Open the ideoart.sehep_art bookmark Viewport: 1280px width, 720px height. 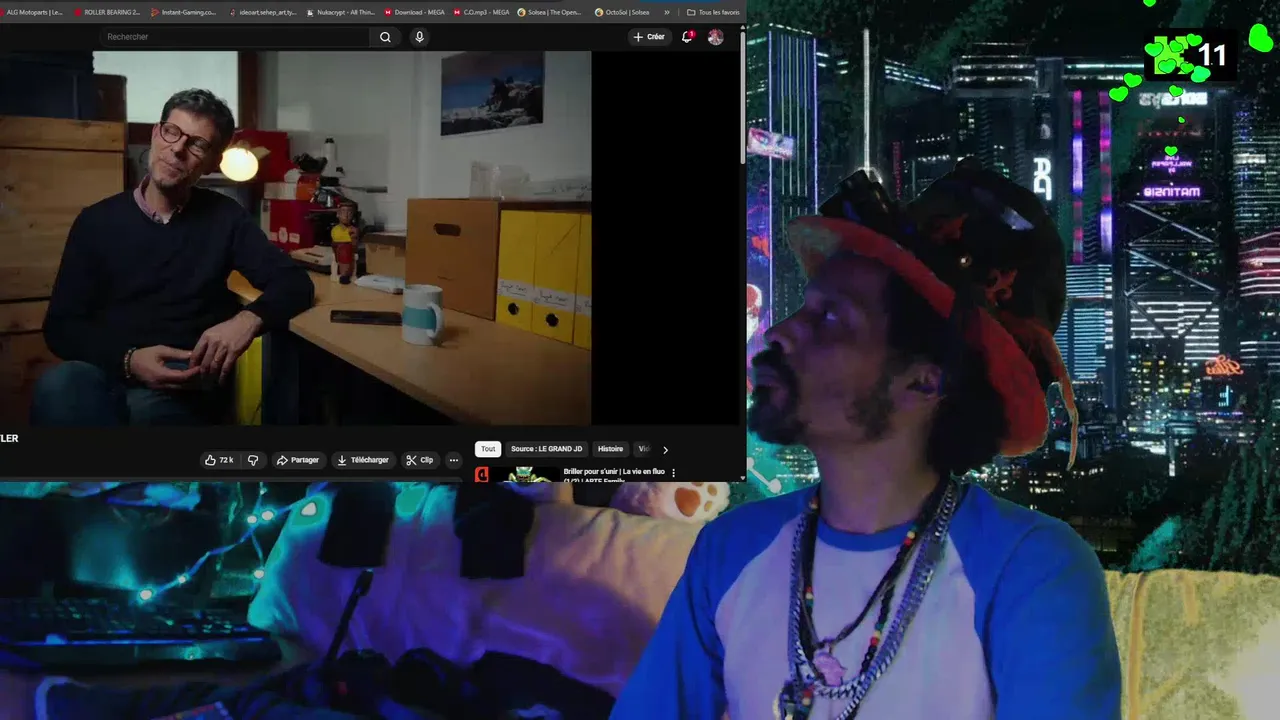[x=262, y=12]
